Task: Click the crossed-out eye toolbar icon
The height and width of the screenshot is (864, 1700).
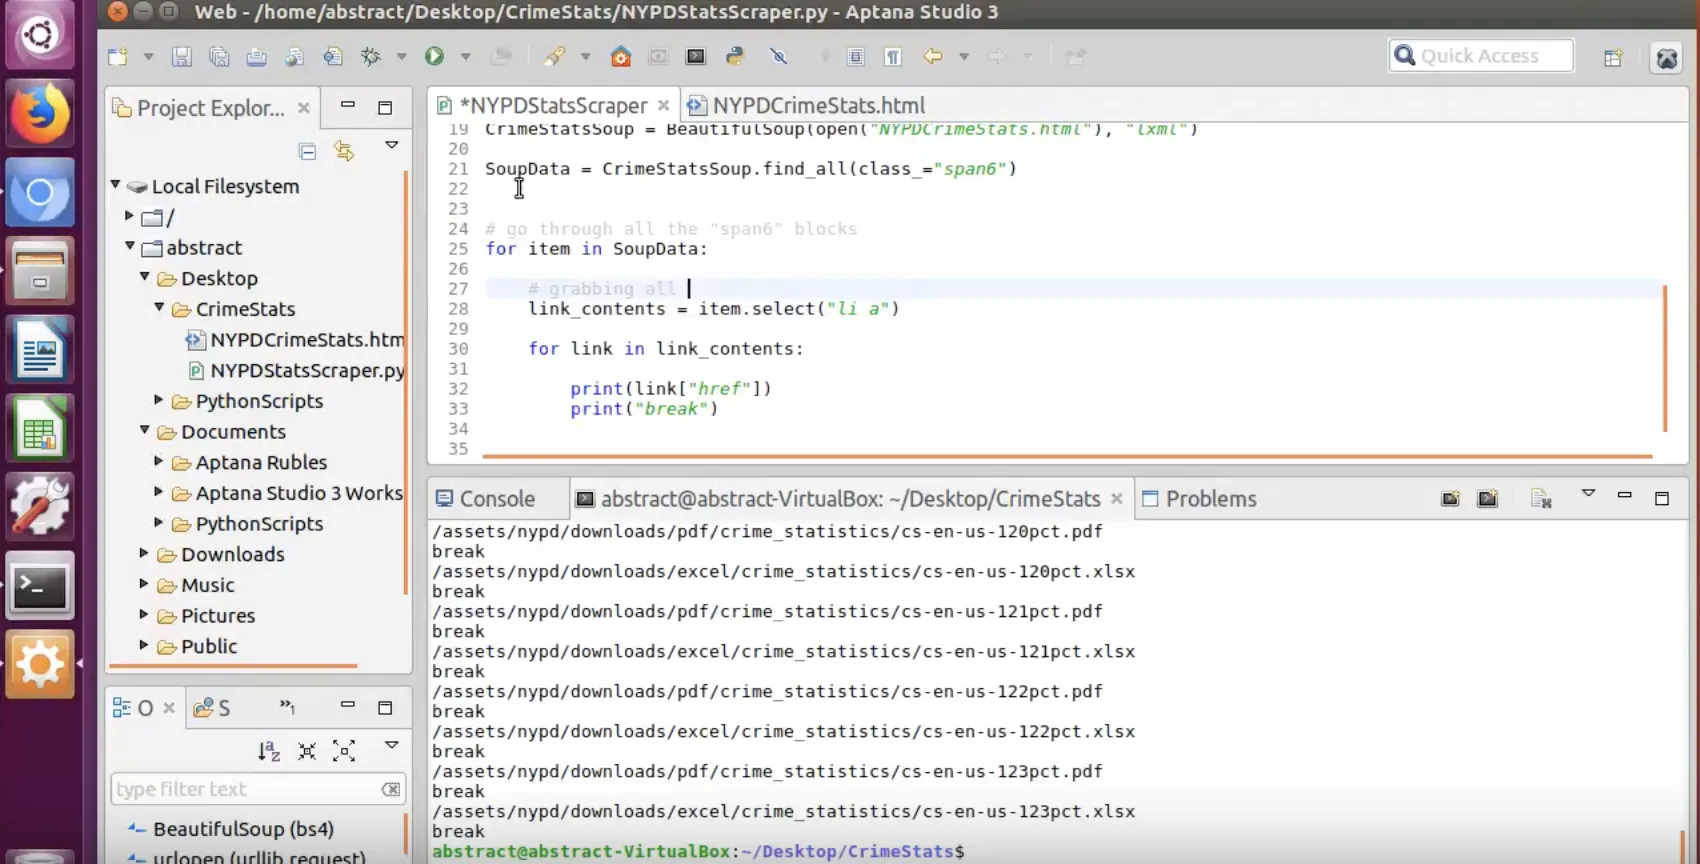Action: [x=779, y=57]
